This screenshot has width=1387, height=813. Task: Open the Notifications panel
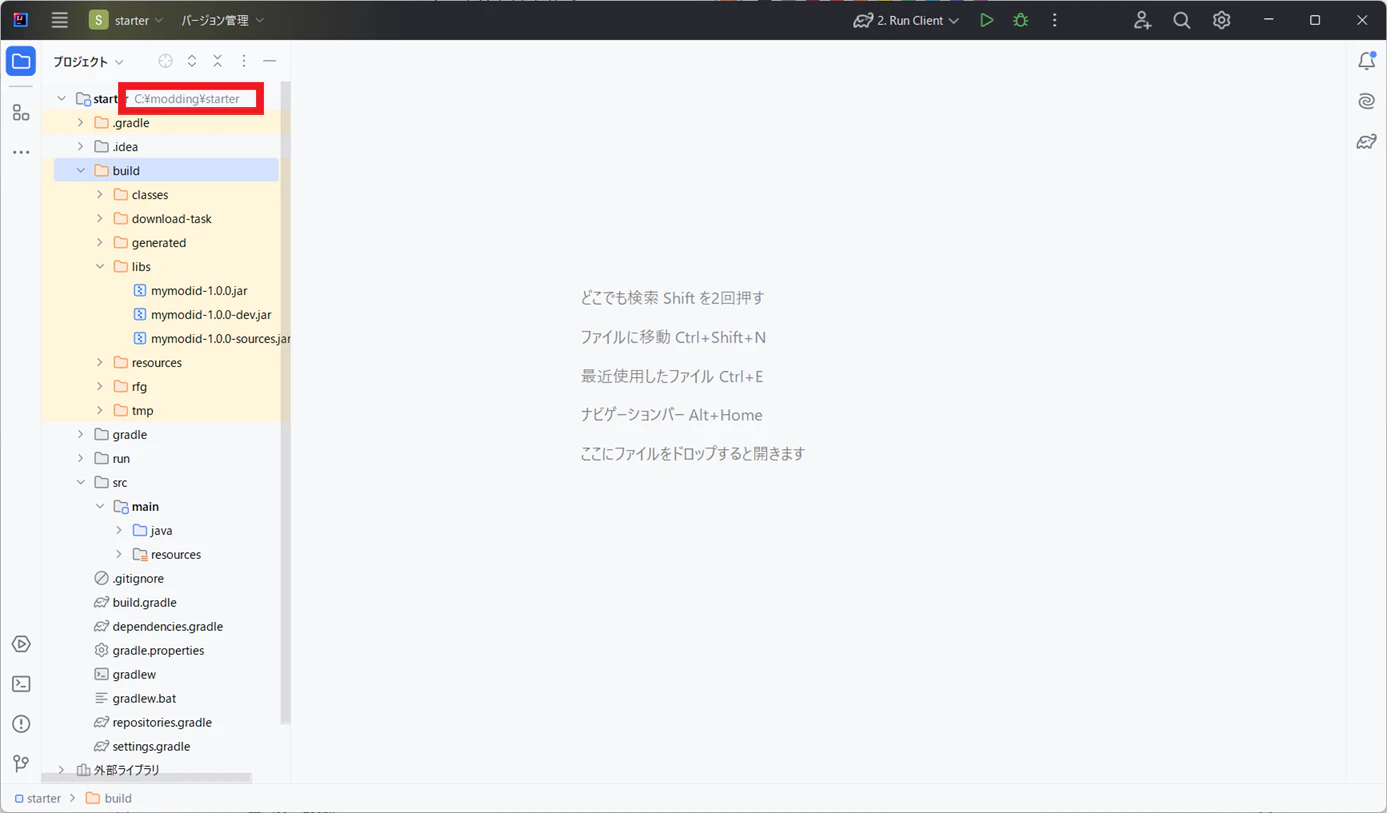pos(1366,61)
